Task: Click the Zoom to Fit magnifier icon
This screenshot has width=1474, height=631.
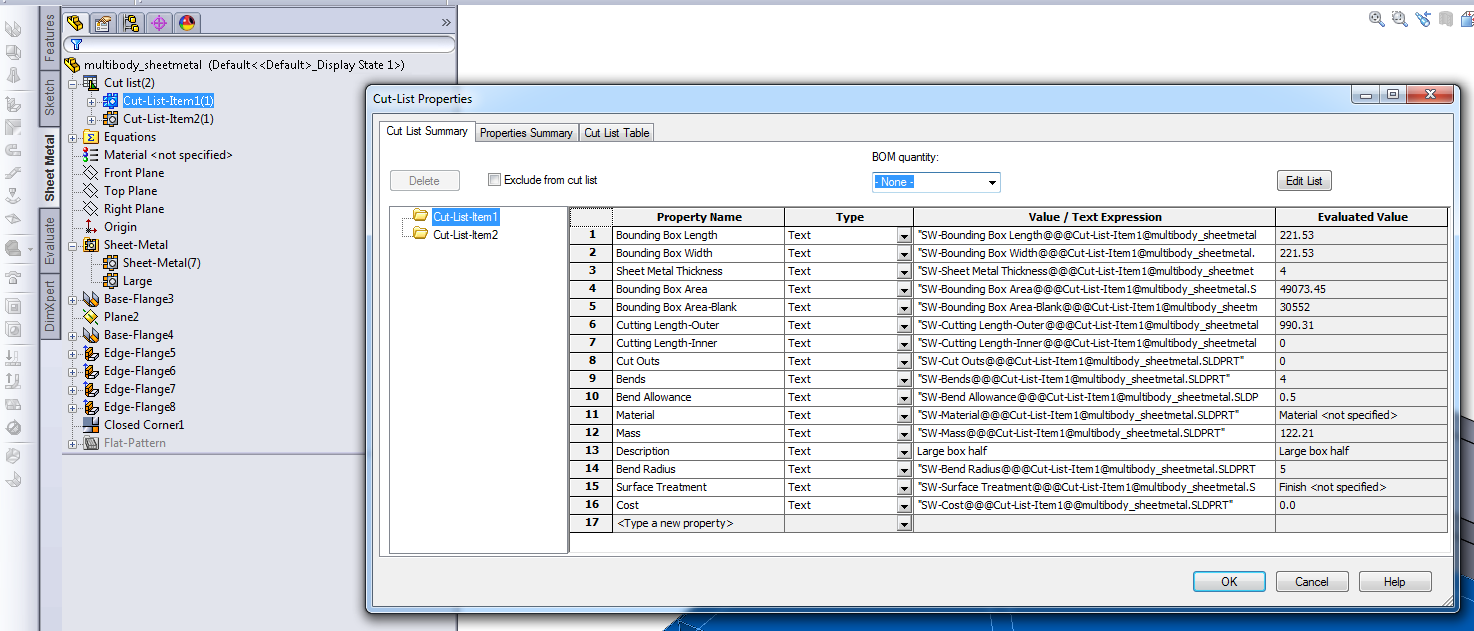Action: click(1377, 19)
